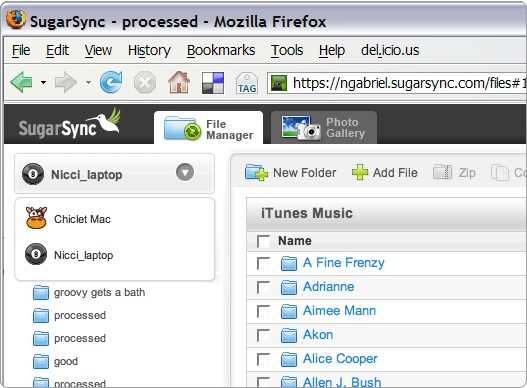Click the Aimee Mann folder icon
The width and height of the screenshot is (527, 388).
tap(289, 311)
